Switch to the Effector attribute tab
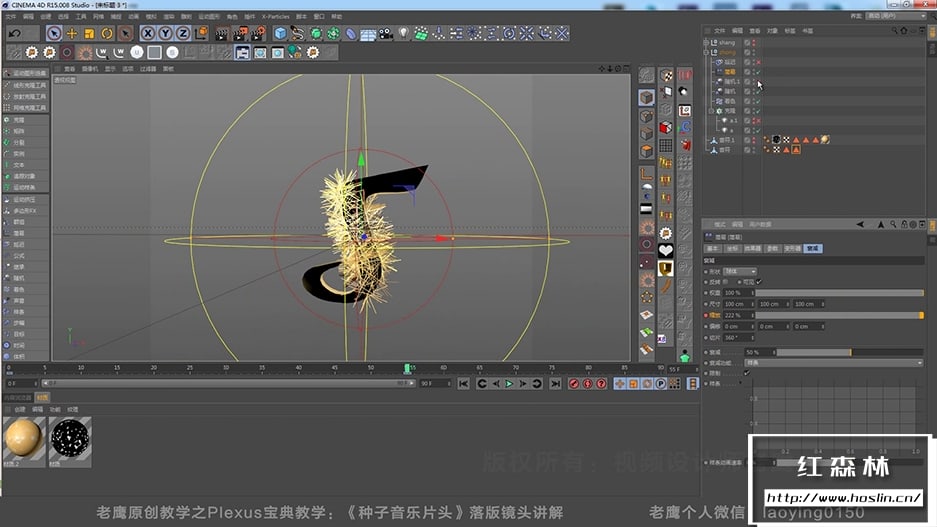This screenshot has width=937, height=527. [752, 249]
